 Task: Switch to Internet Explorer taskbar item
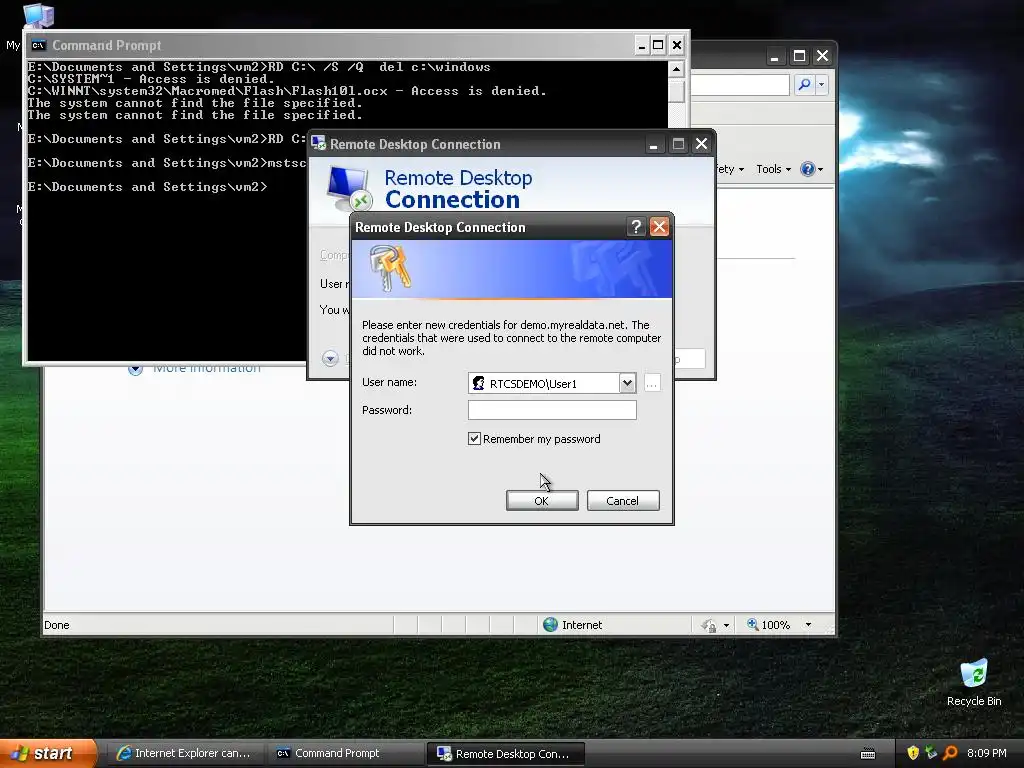click(185, 753)
